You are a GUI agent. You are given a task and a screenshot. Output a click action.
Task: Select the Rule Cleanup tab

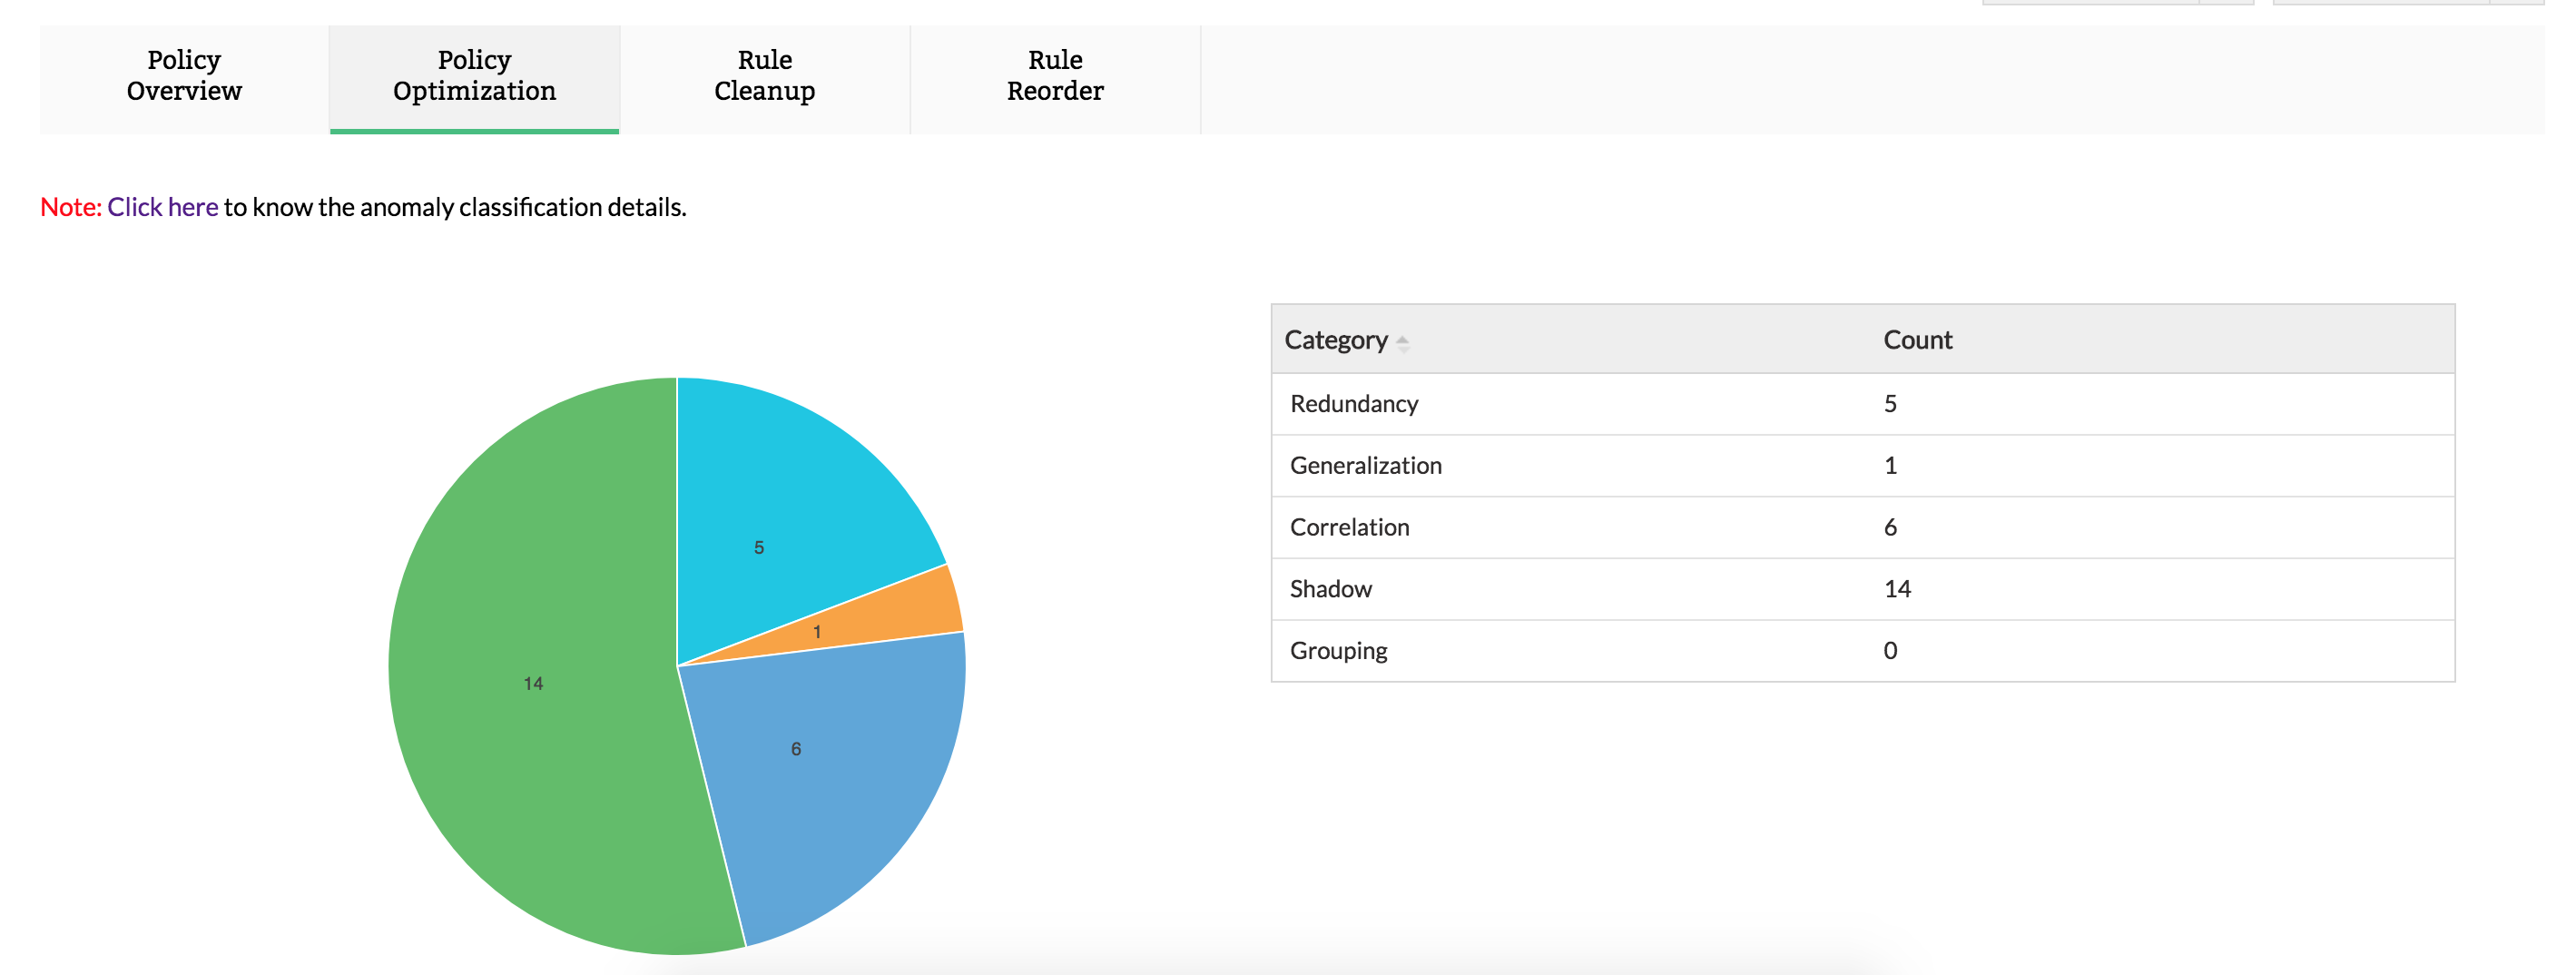pyautogui.click(x=763, y=76)
